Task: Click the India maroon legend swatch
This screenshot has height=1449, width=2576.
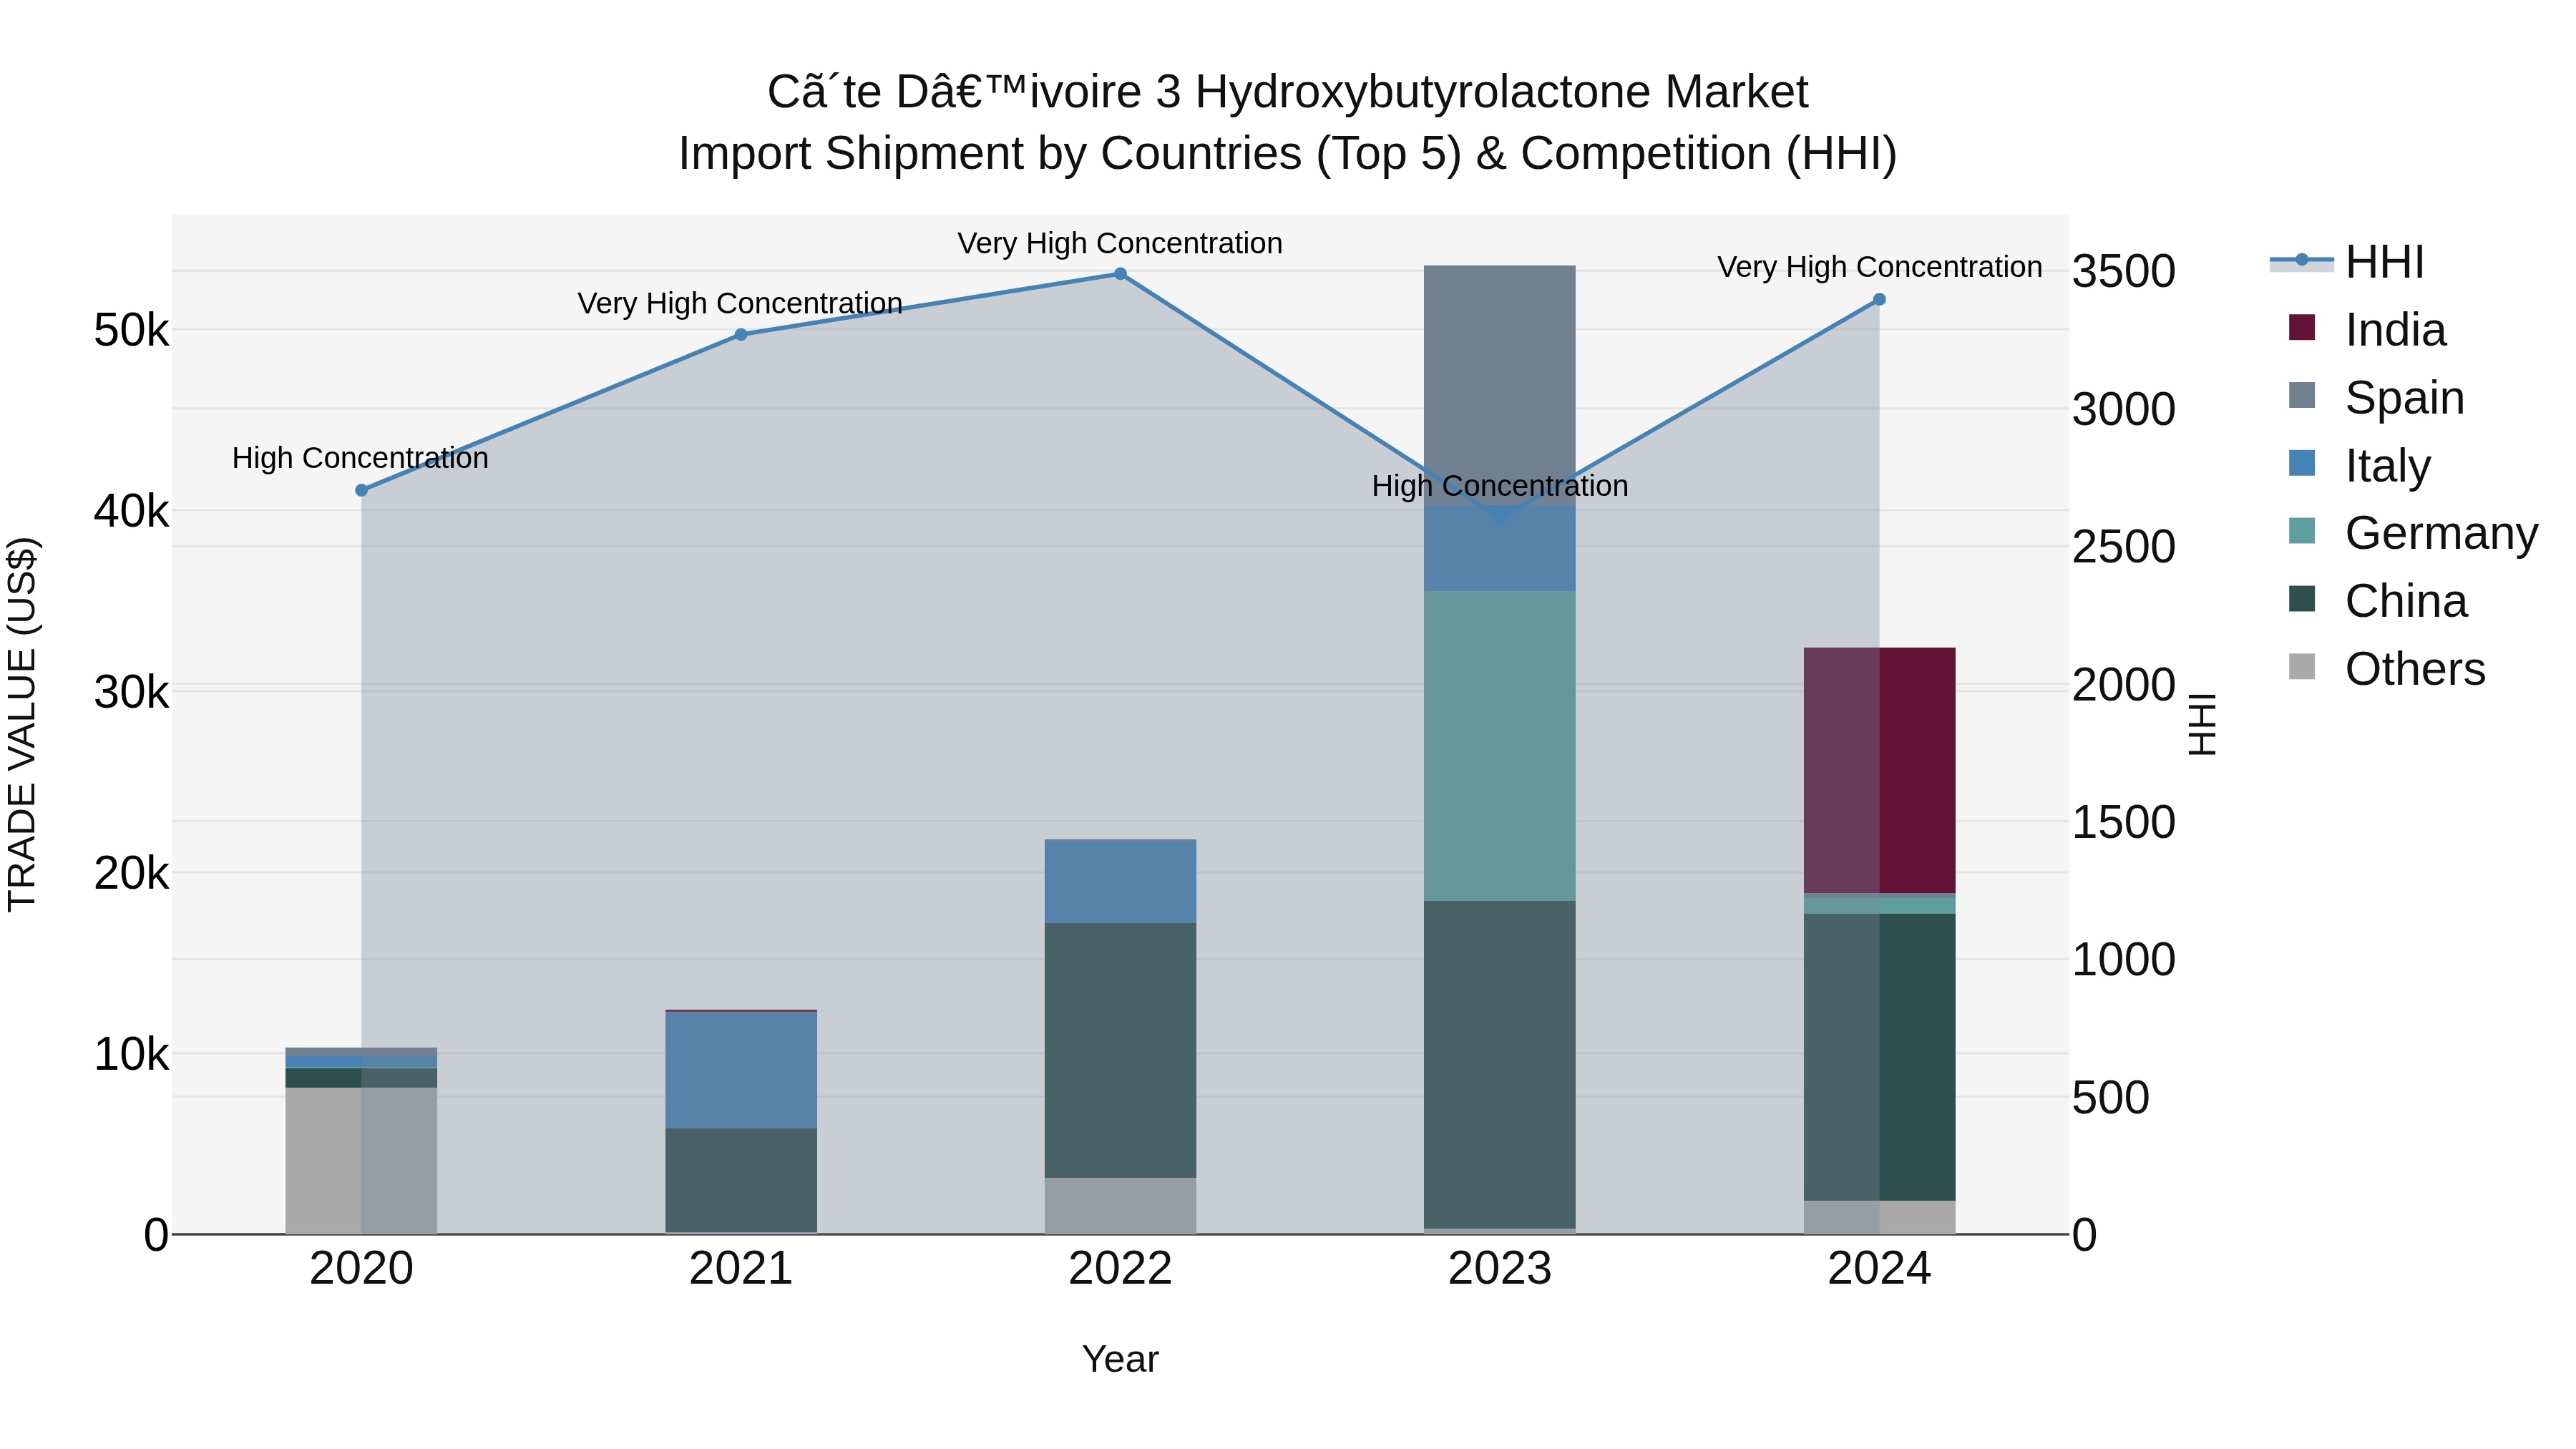Action: click(2302, 328)
